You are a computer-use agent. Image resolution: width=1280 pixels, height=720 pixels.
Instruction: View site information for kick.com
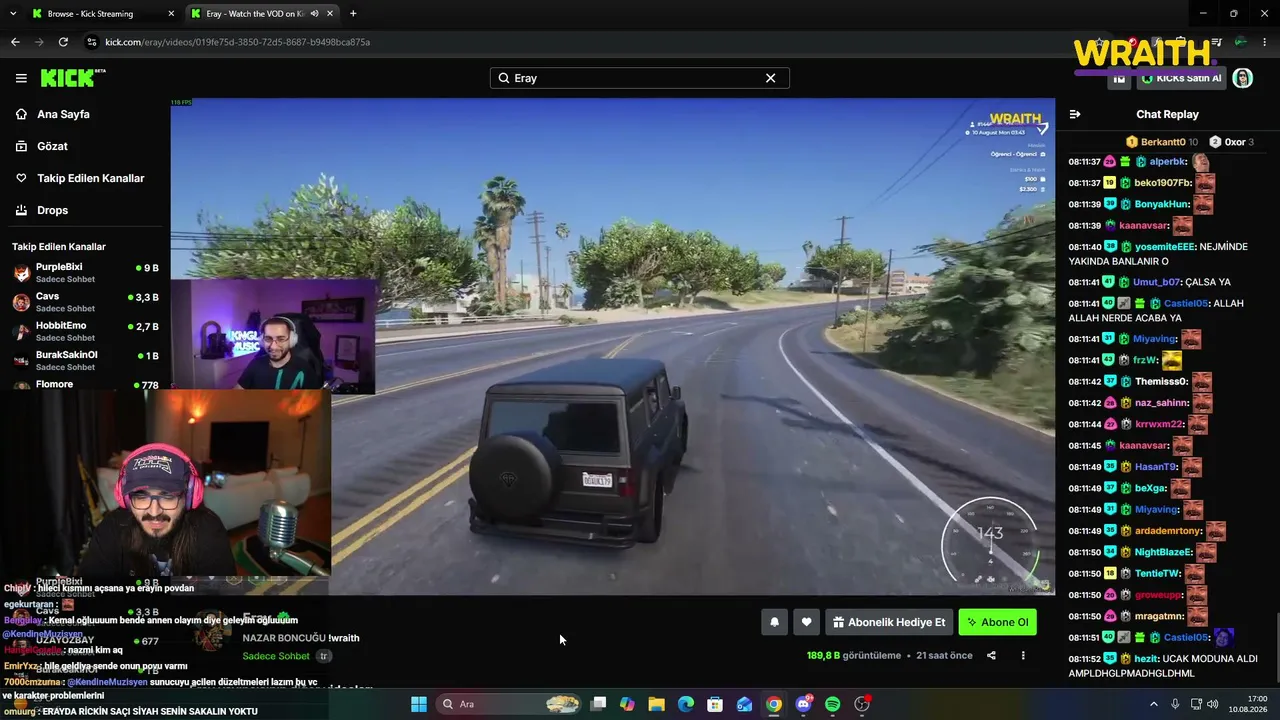[x=92, y=42]
